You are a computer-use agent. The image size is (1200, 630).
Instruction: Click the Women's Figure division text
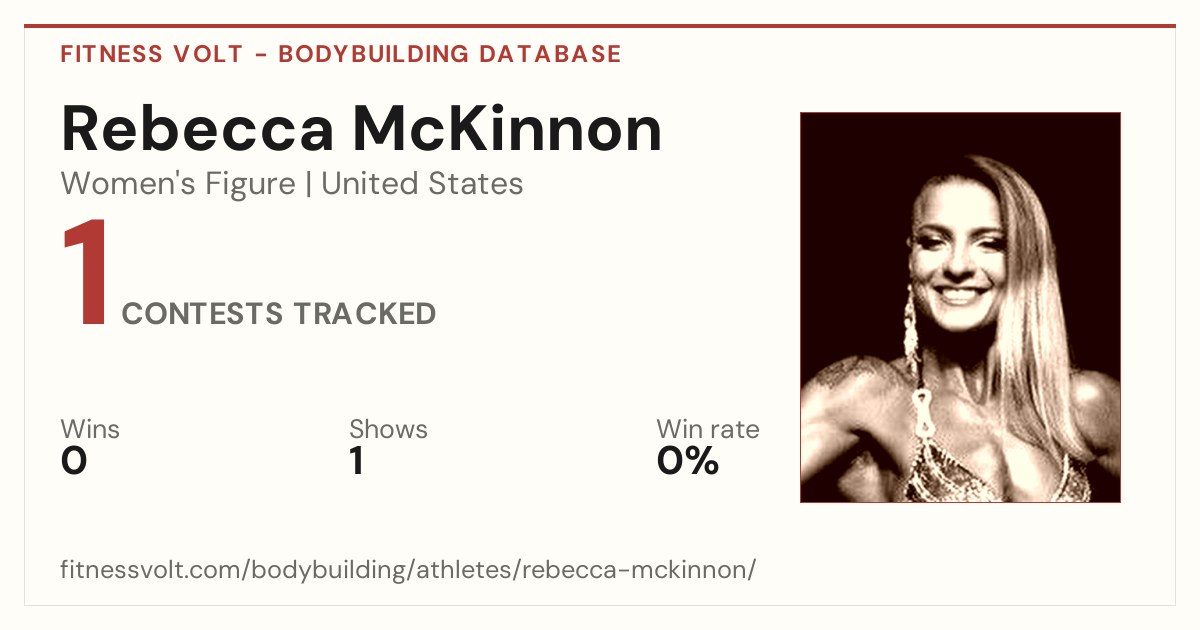(x=178, y=184)
